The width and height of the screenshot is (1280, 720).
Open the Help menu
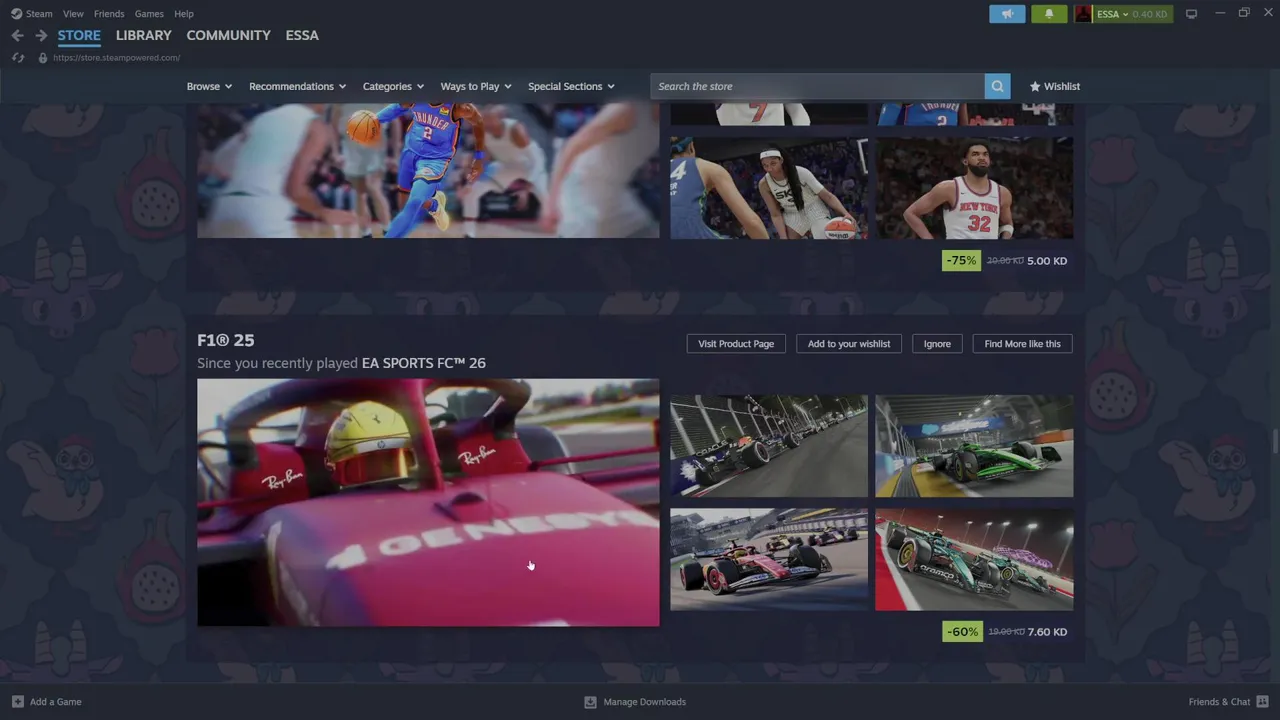(184, 14)
